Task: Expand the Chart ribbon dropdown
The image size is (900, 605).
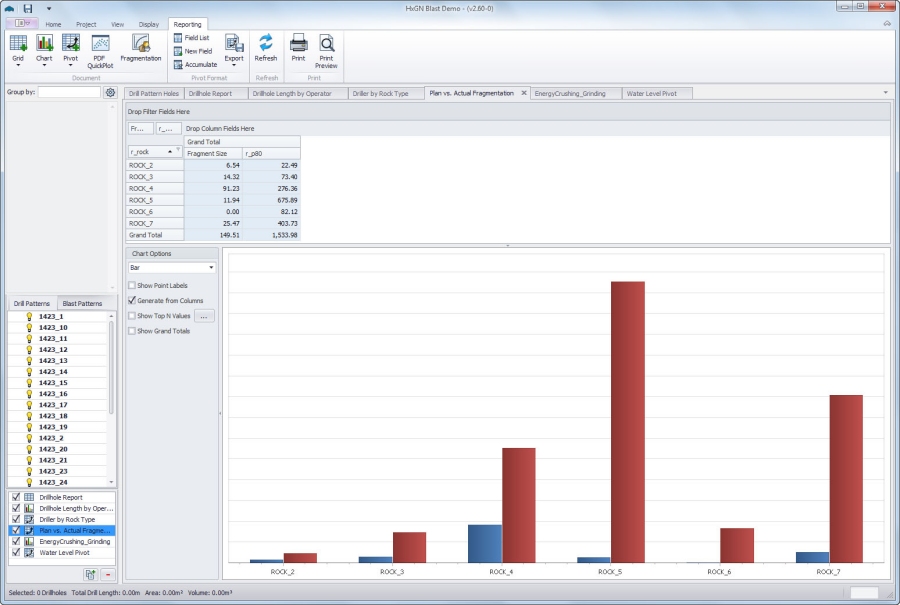Action: [x=44, y=66]
